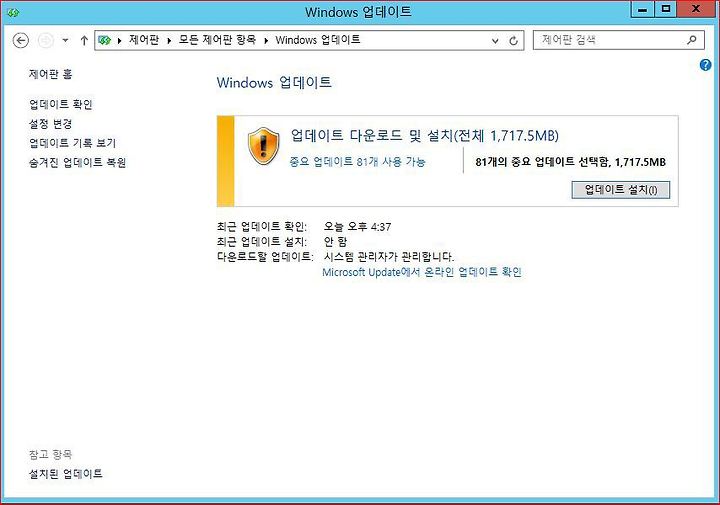Select 모든 제어판 항목 breadcrumb
The image size is (720, 505).
[217, 40]
